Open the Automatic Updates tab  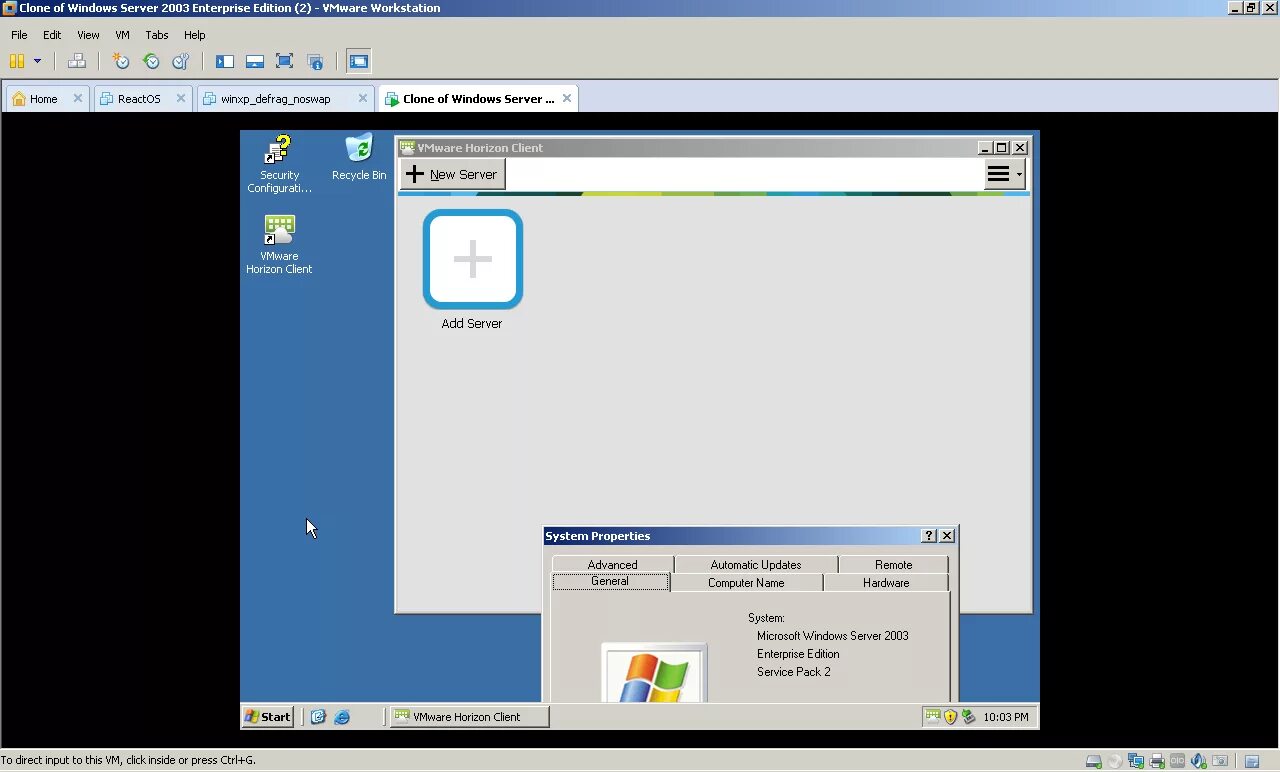(x=756, y=565)
